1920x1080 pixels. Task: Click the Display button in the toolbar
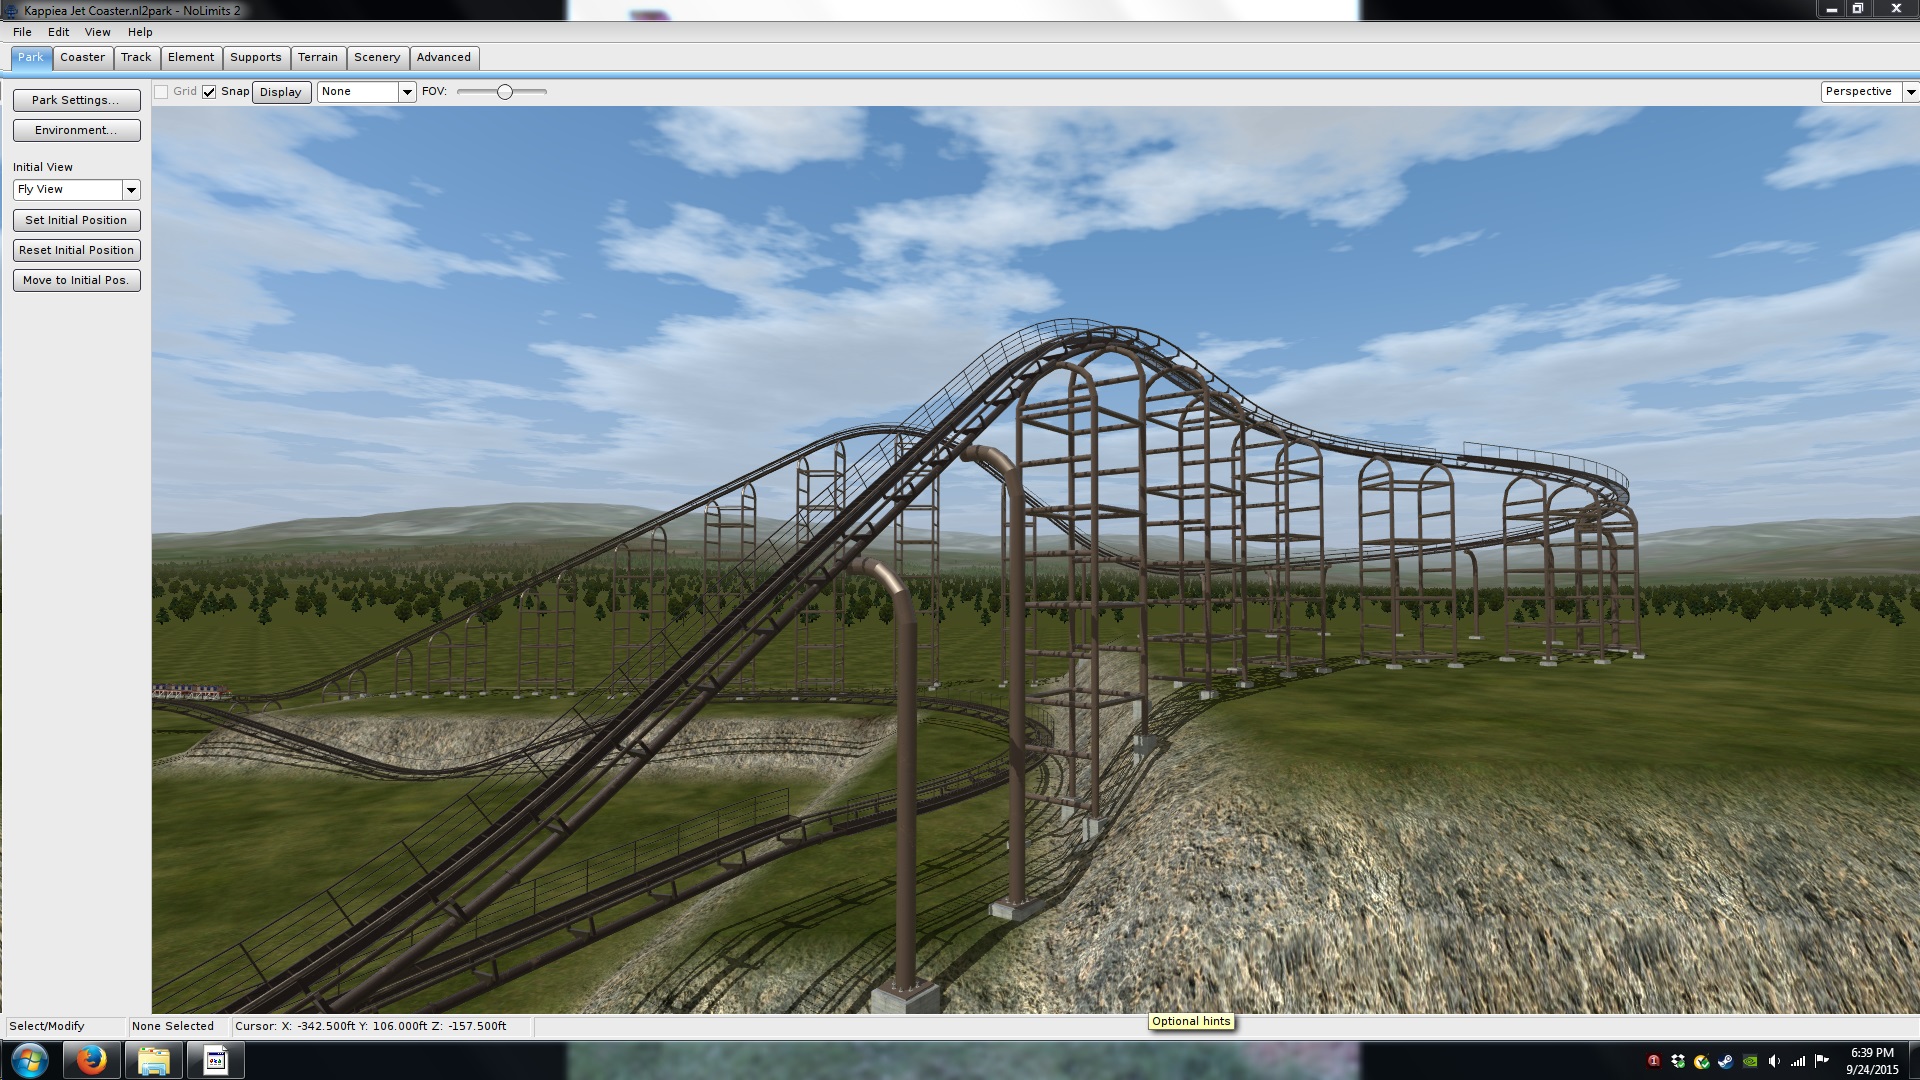point(281,92)
